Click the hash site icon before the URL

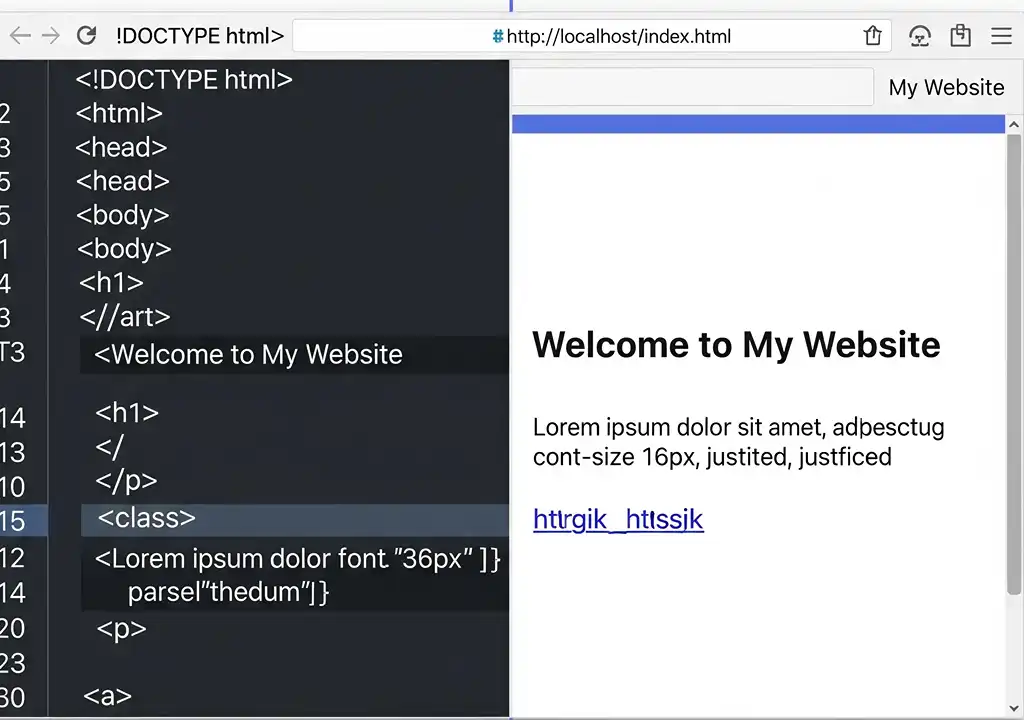click(x=498, y=36)
